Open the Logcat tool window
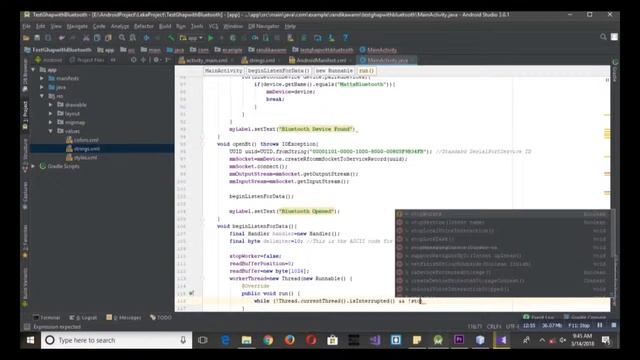The height and width of the screenshot is (360, 640). 83,318
